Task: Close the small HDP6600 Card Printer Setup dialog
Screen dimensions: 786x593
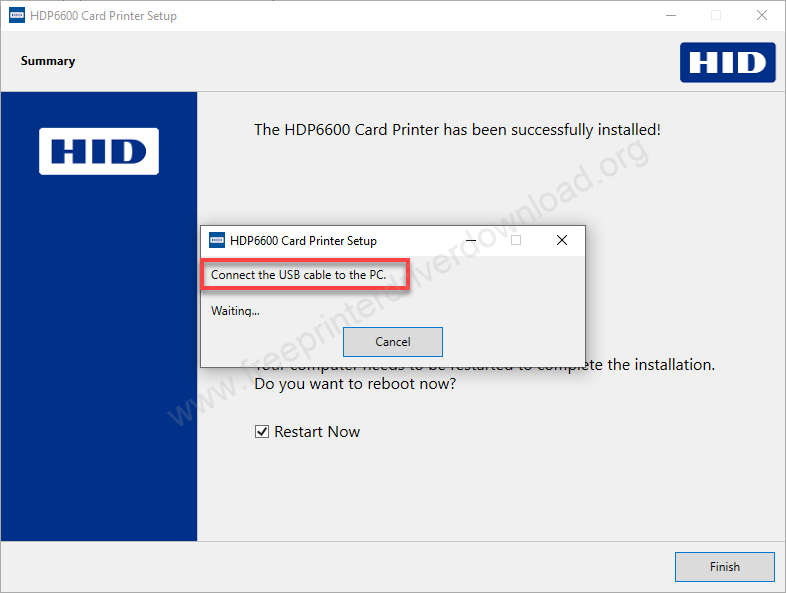Action: [562, 241]
